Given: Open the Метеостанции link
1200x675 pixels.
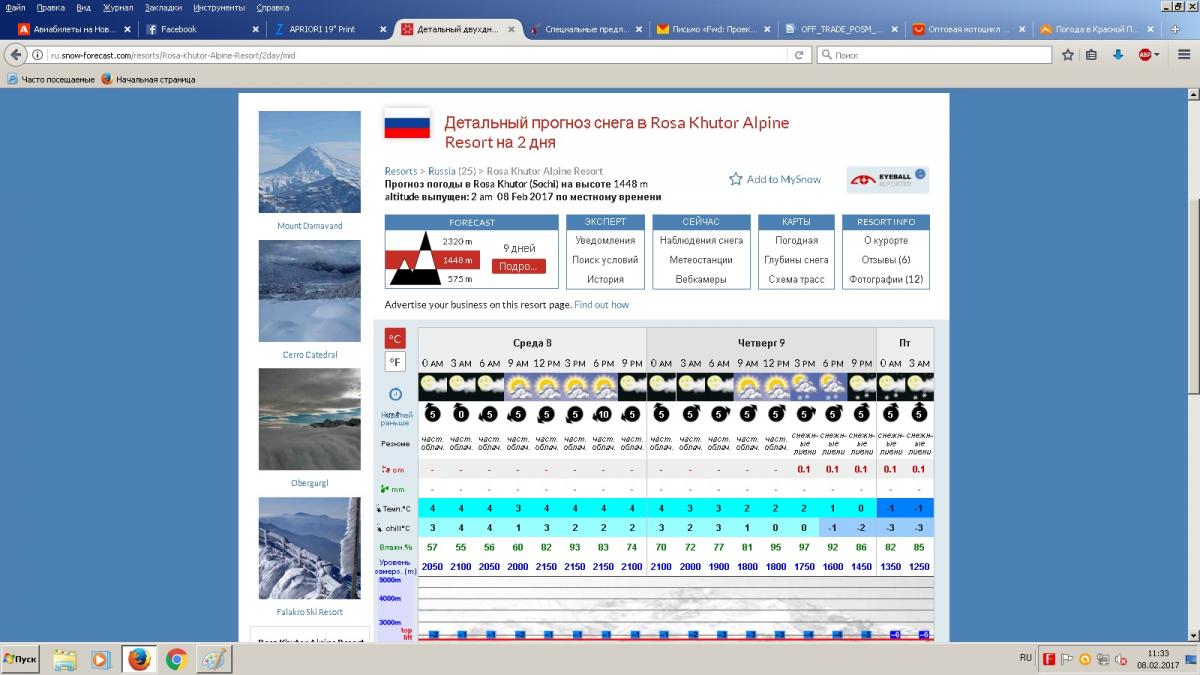Looking at the screenshot, I should coord(701,260).
